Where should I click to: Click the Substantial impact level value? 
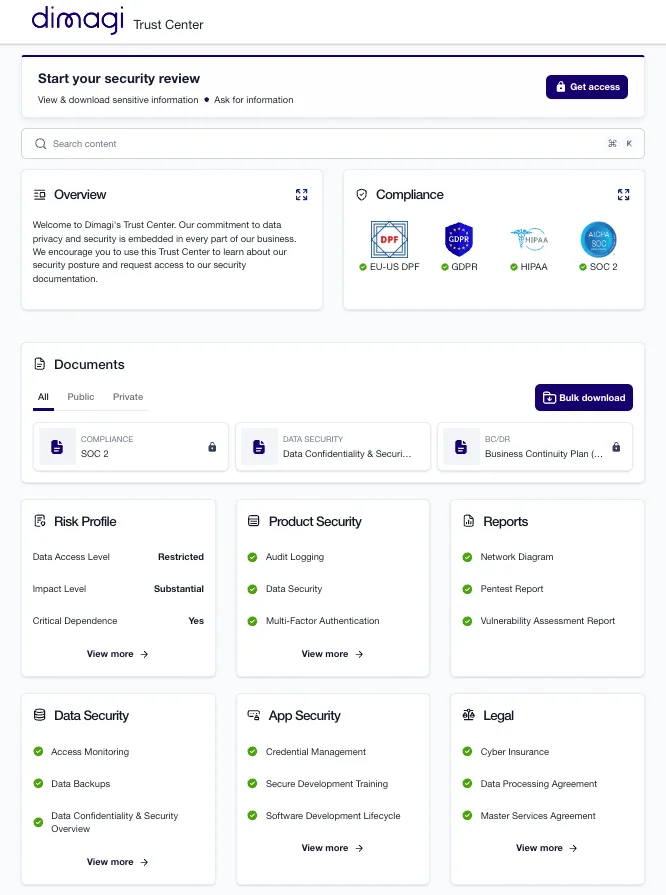coord(179,589)
